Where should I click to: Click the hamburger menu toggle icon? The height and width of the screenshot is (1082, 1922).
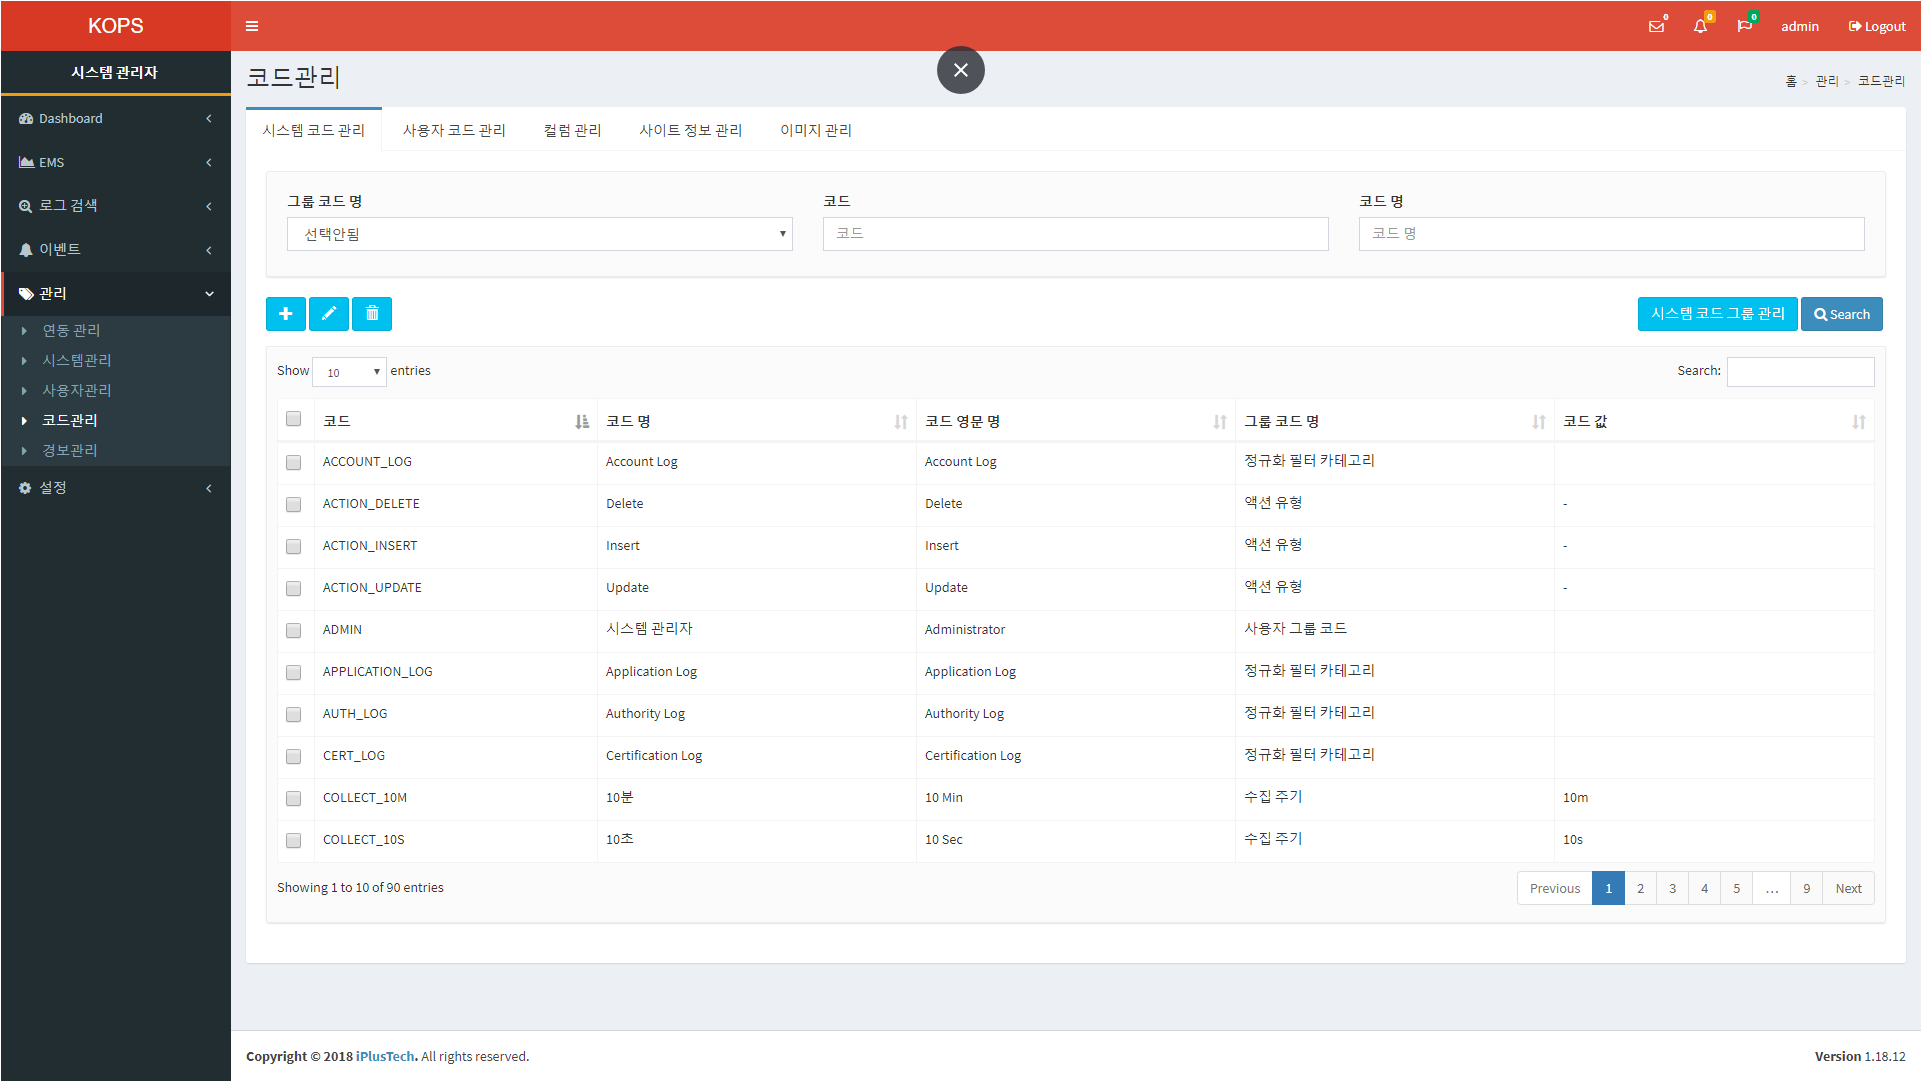[252, 26]
